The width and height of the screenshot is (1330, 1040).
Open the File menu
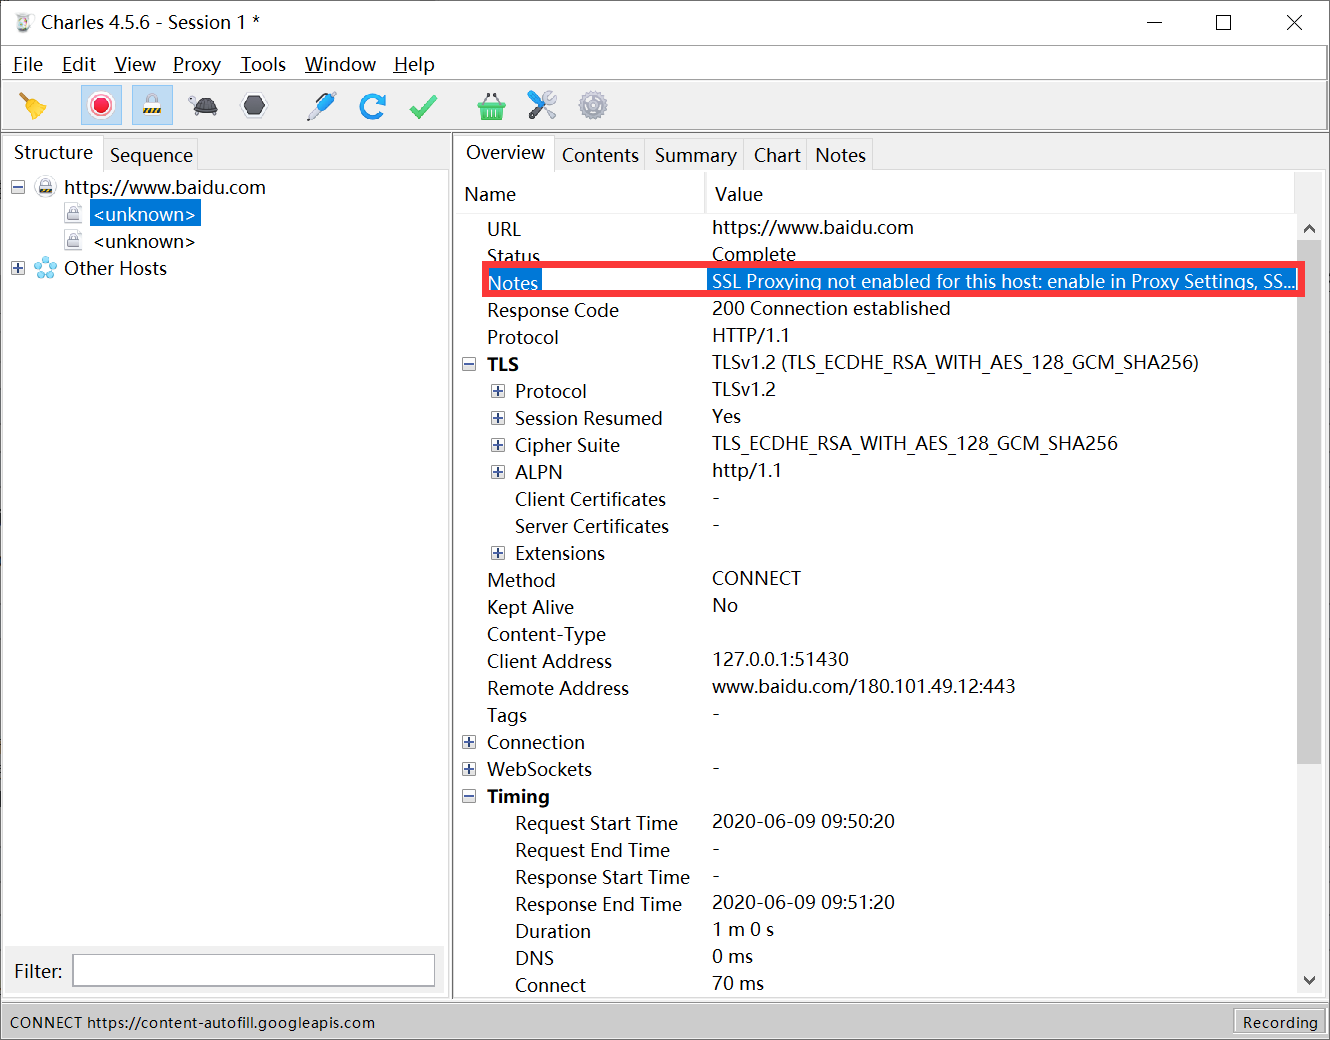click(x=27, y=64)
